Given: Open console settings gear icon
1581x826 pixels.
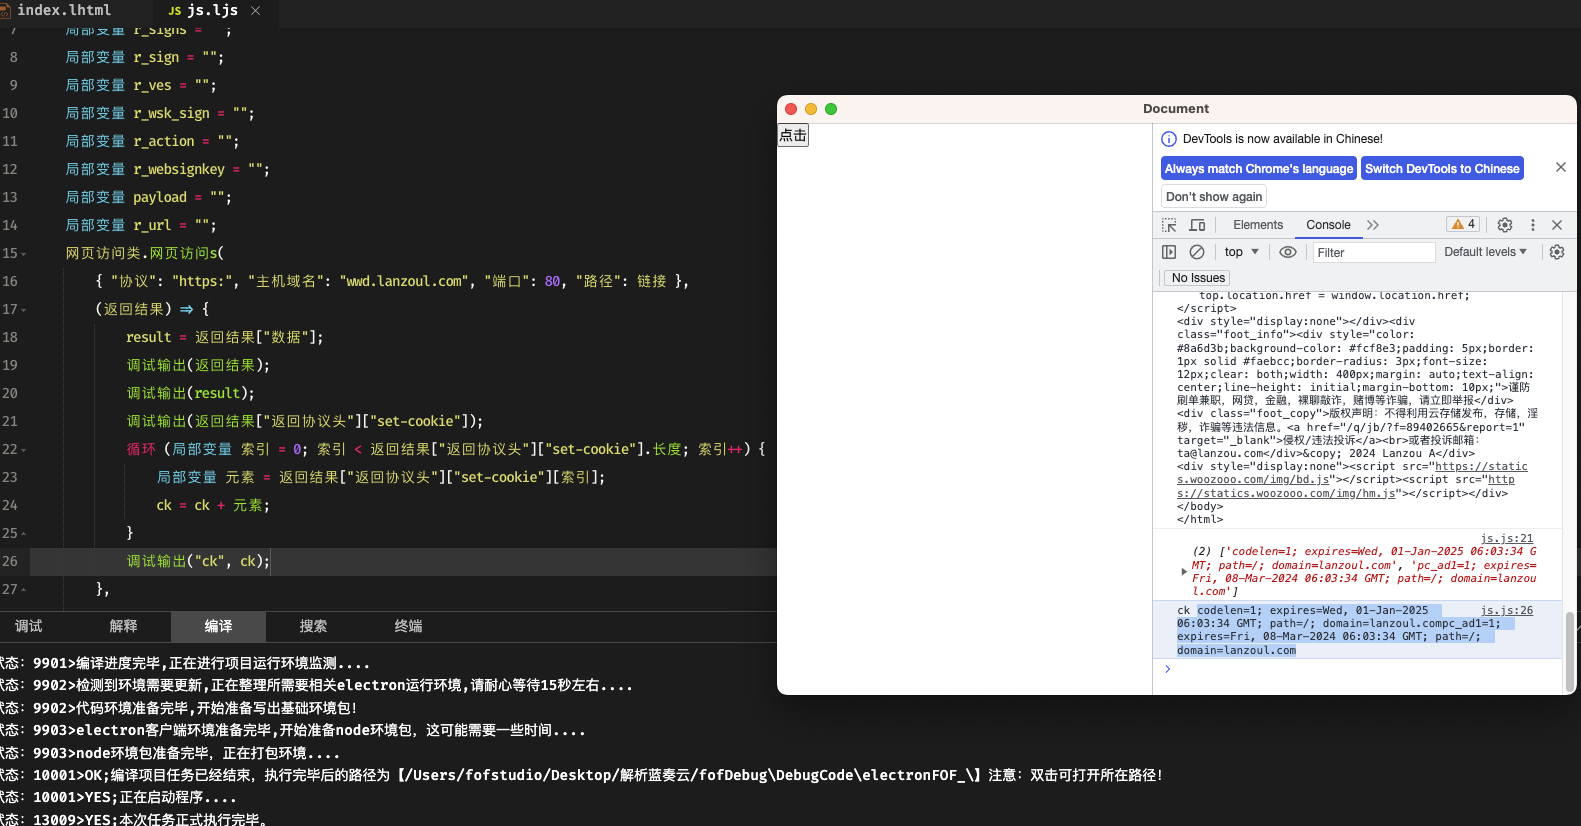Looking at the screenshot, I should [x=1557, y=252].
